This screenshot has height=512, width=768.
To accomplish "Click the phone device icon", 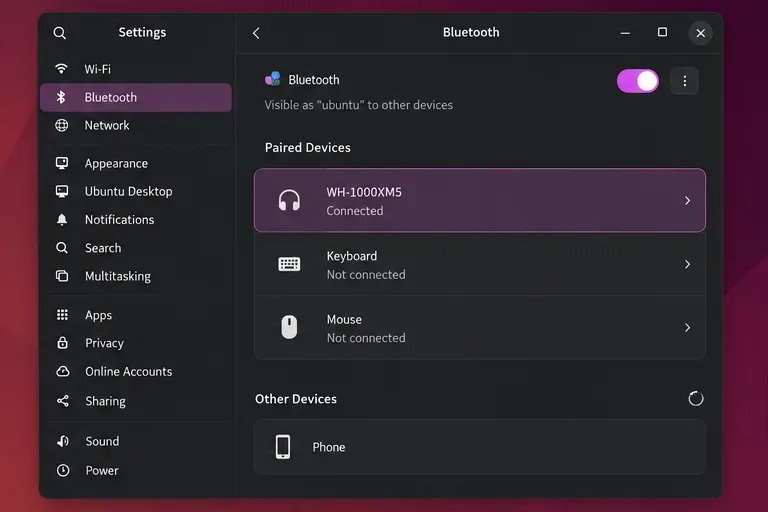I will [283, 447].
